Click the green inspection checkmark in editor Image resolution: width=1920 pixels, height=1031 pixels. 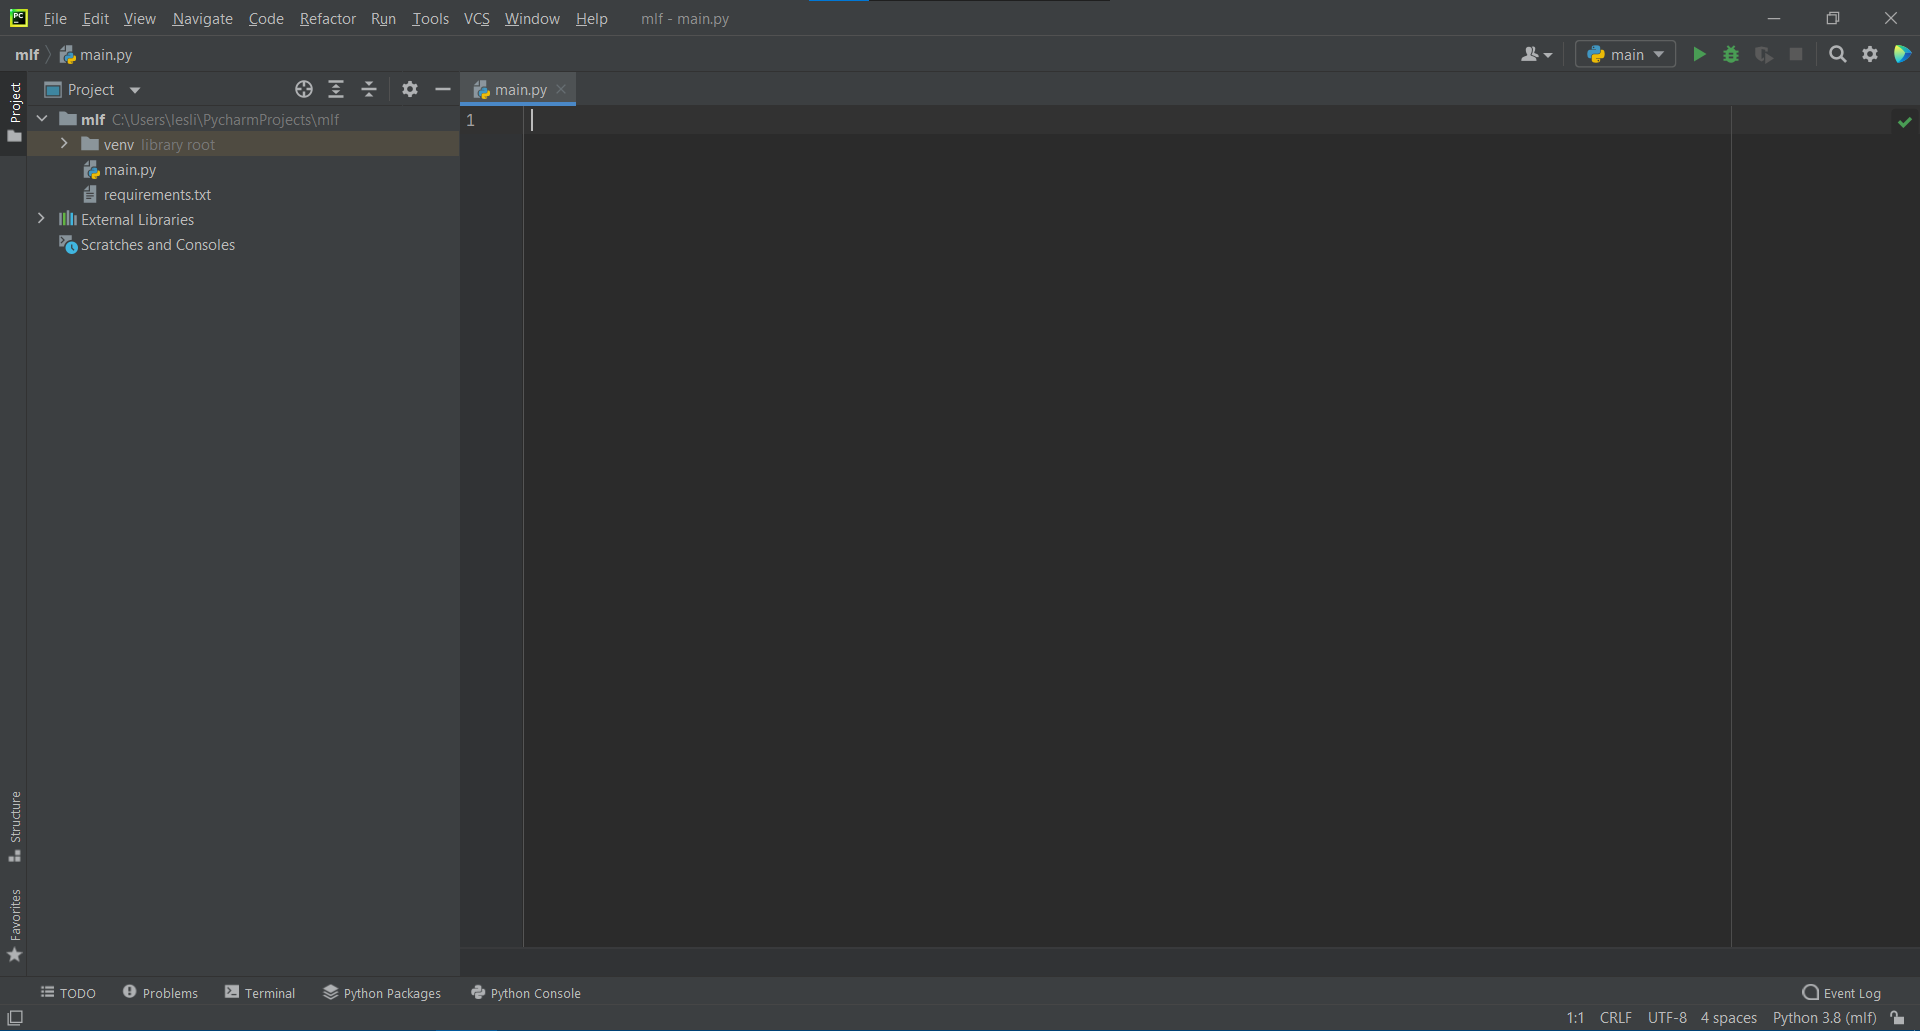click(1905, 122)
